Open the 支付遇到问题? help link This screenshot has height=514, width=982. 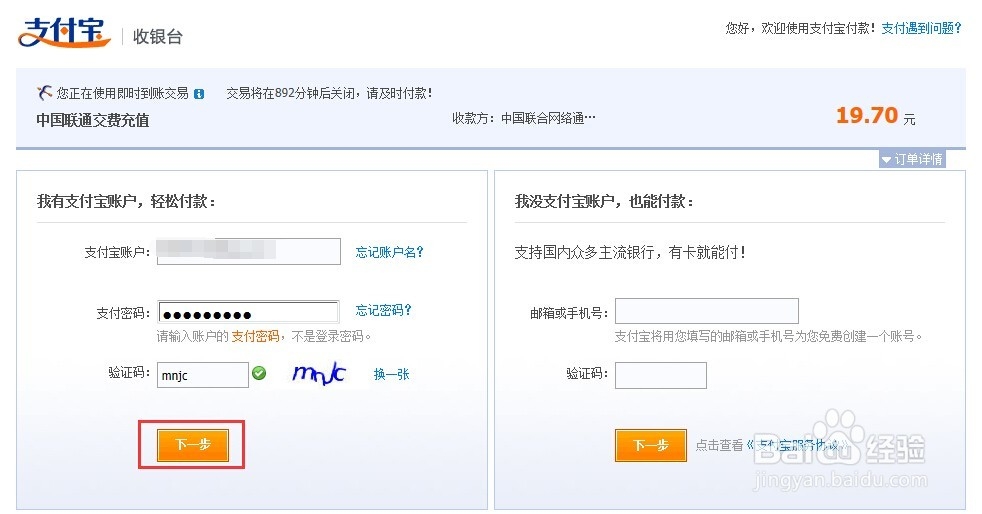[x=921, y=29]
